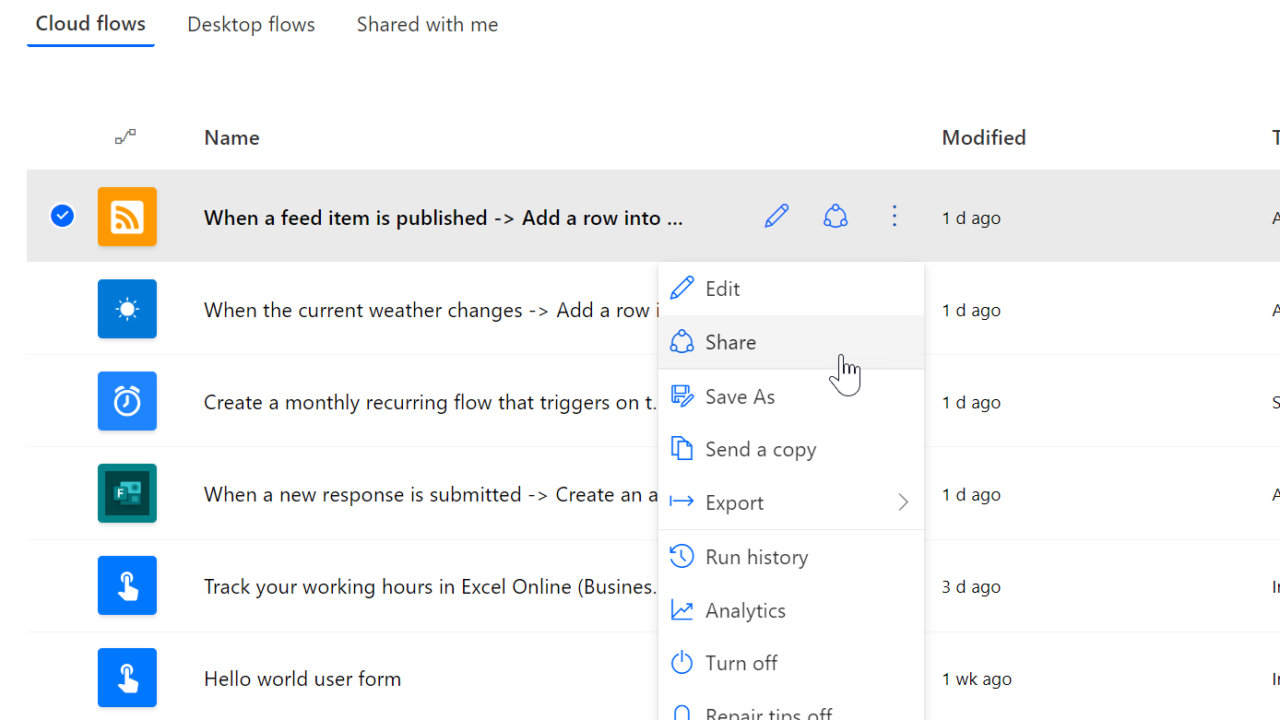The image size is (1280, 720).
Task: Click the weather flow sun icon
Action: (x=127, y=309)
